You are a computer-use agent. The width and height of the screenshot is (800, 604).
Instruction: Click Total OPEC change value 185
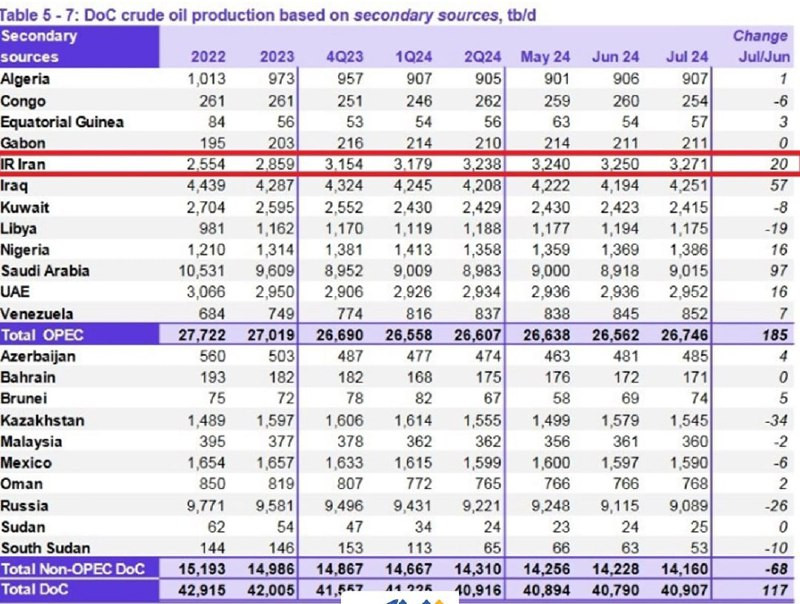(775, 335)
